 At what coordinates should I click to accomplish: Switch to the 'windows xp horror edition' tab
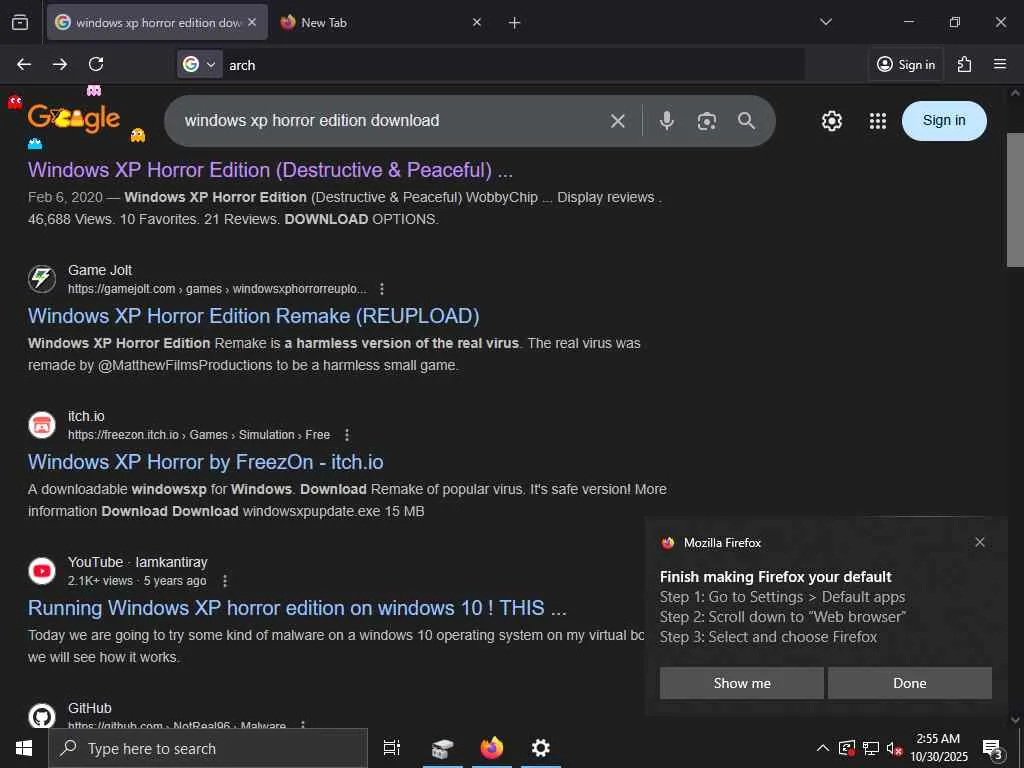click(x=157, y=22)
